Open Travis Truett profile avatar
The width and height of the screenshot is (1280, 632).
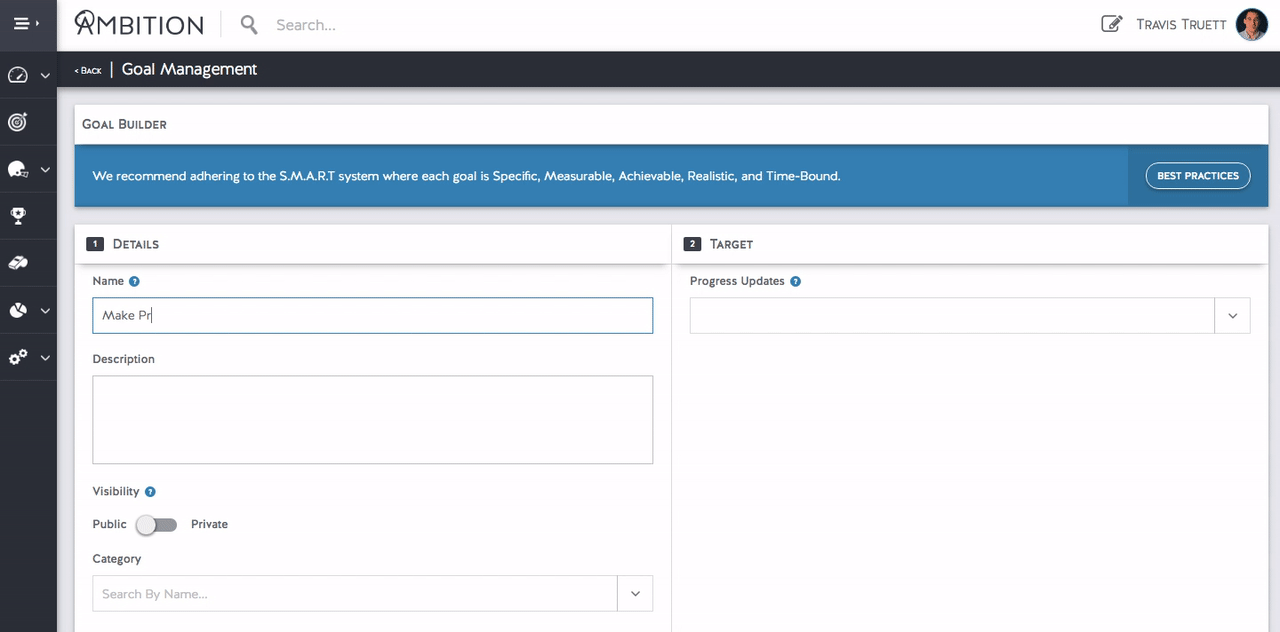(x=1252, y=24)
